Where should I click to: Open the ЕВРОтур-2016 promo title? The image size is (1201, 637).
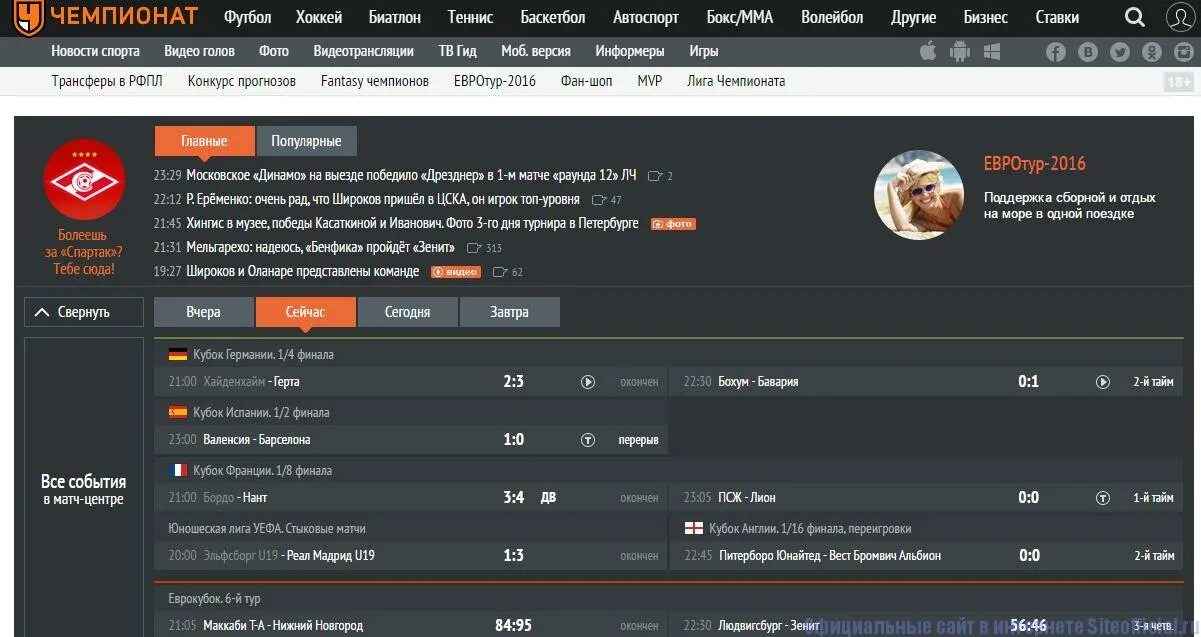coord(1035,164)
